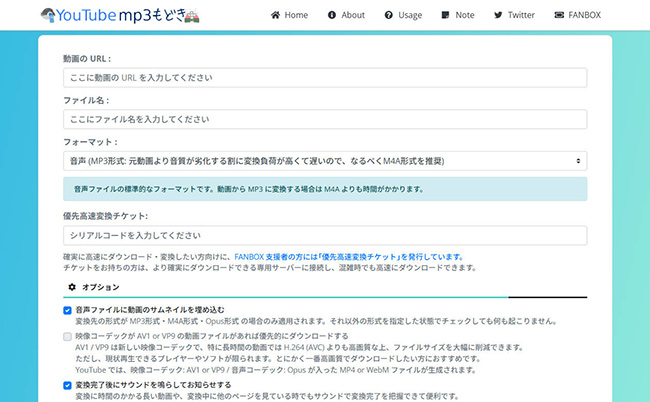Image resolution: width=650 pixels, height=402 pixels.
Task: Focus the ファイル名 input field
Action: point(325,119)
